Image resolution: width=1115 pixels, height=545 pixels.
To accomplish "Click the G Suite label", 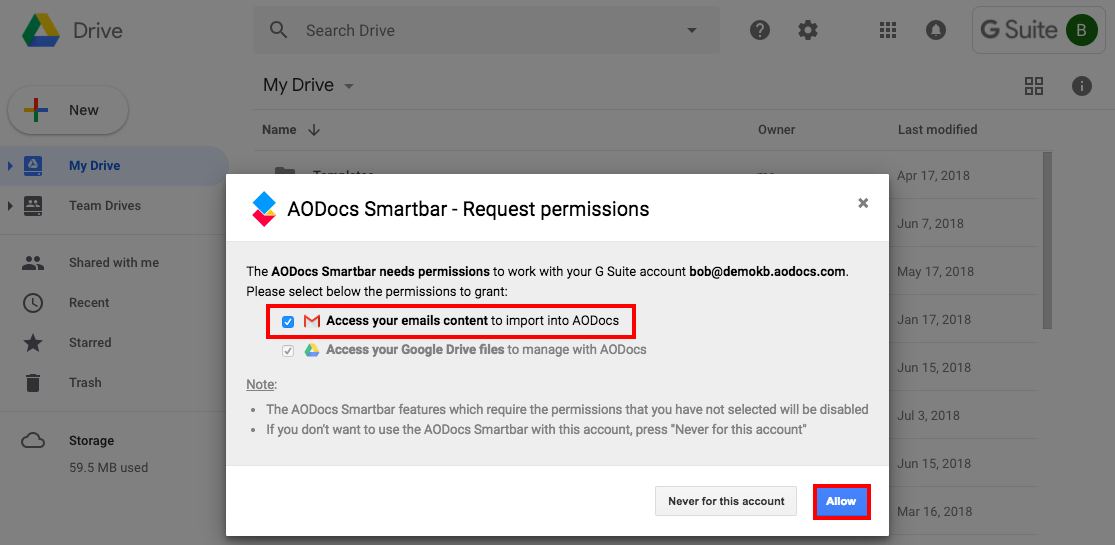I will point(1019,30).
